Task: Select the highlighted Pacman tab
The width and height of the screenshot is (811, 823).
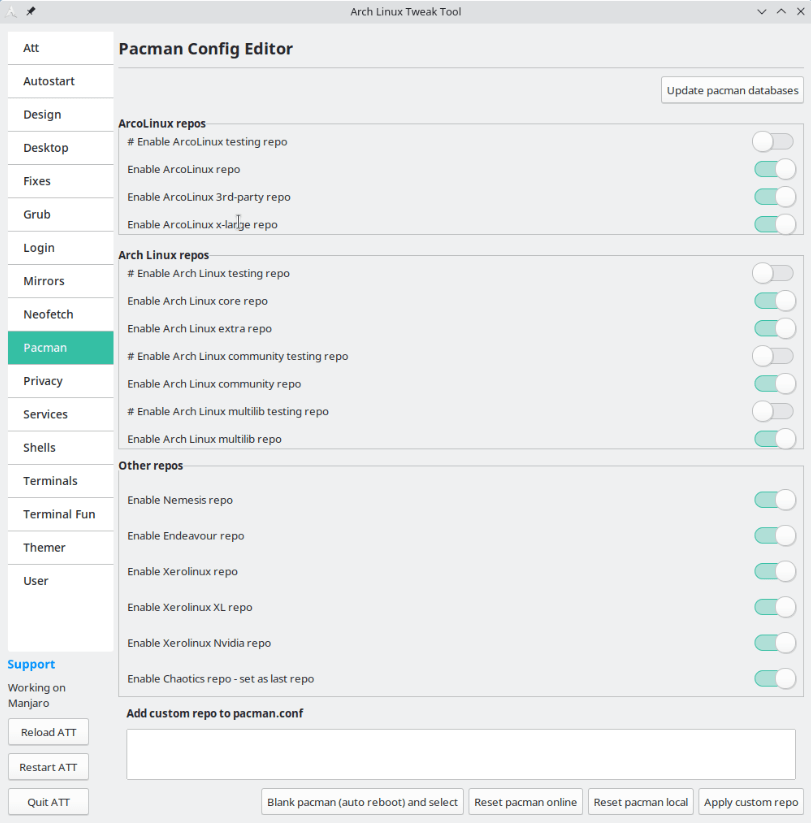Action: (x=60, y=347)
